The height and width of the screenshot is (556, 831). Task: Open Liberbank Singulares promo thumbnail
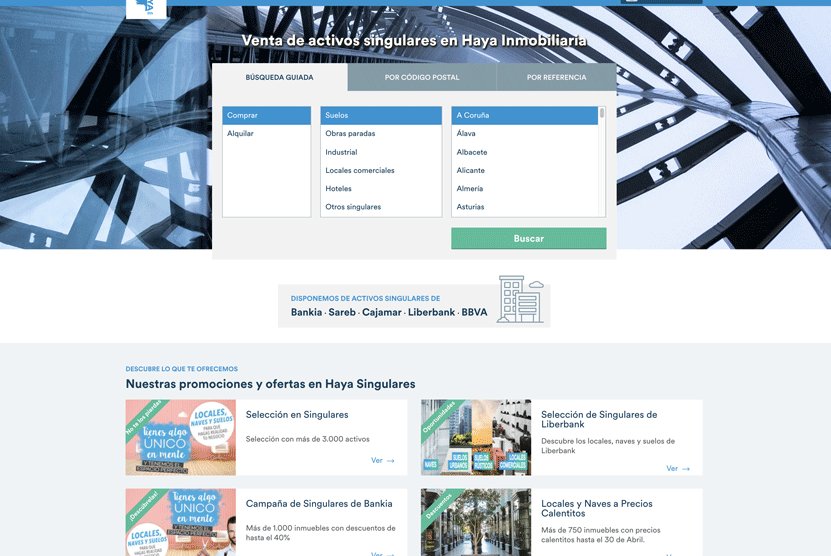476,437
